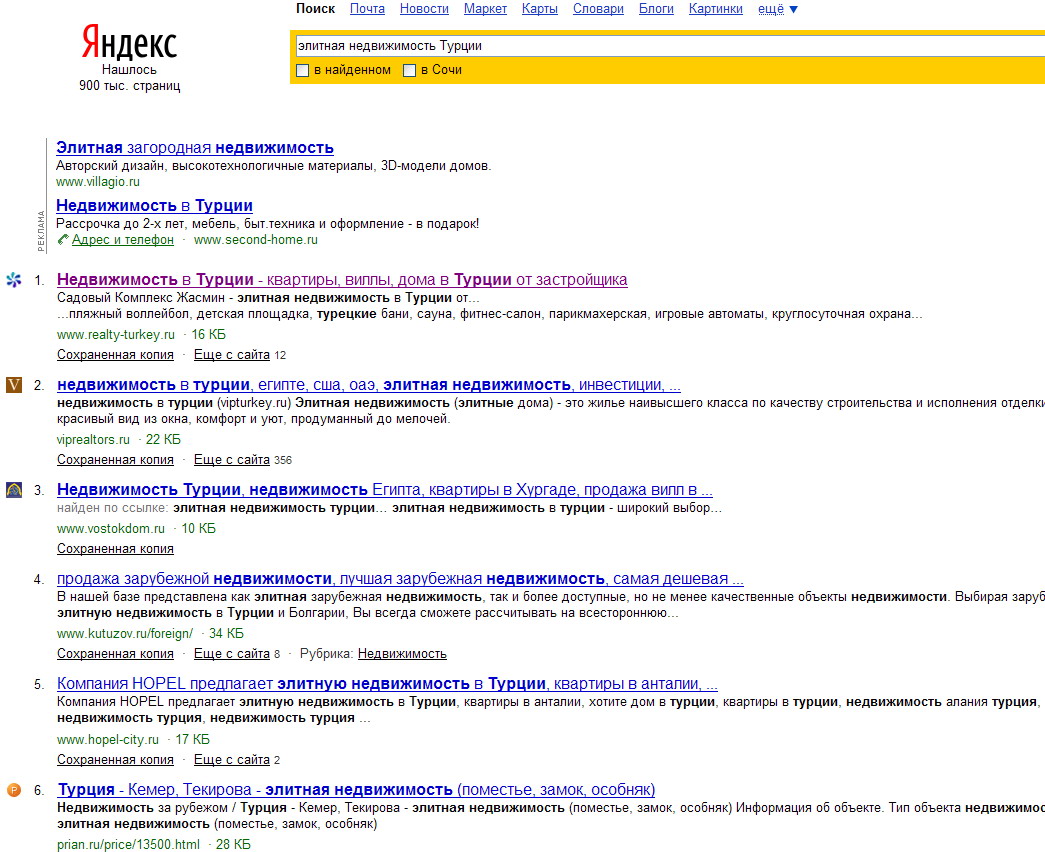Go to the Новости section
1045x852 pixels.
424,9
